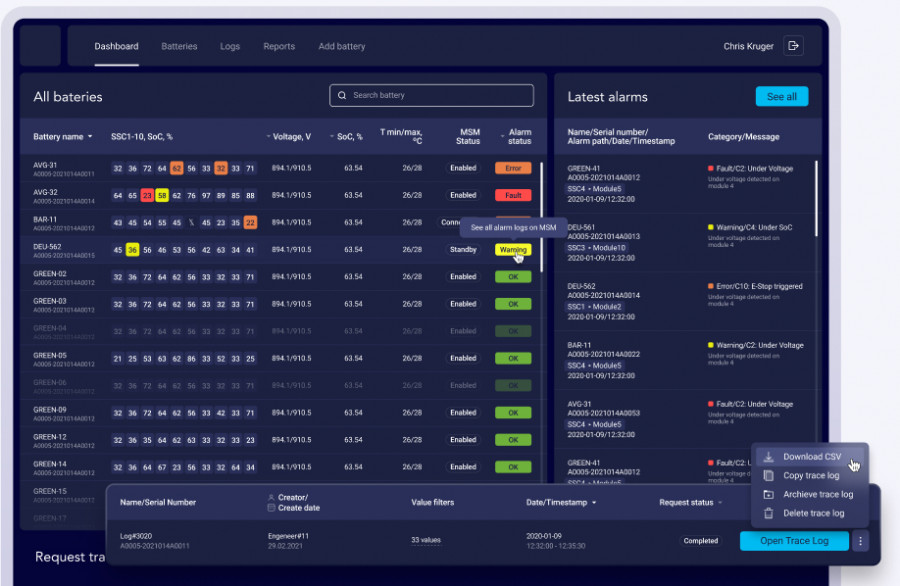The height and width of the screenshot is (586, 900).
Task: Click the Copy trace log icon
Action: coord(768,476)
